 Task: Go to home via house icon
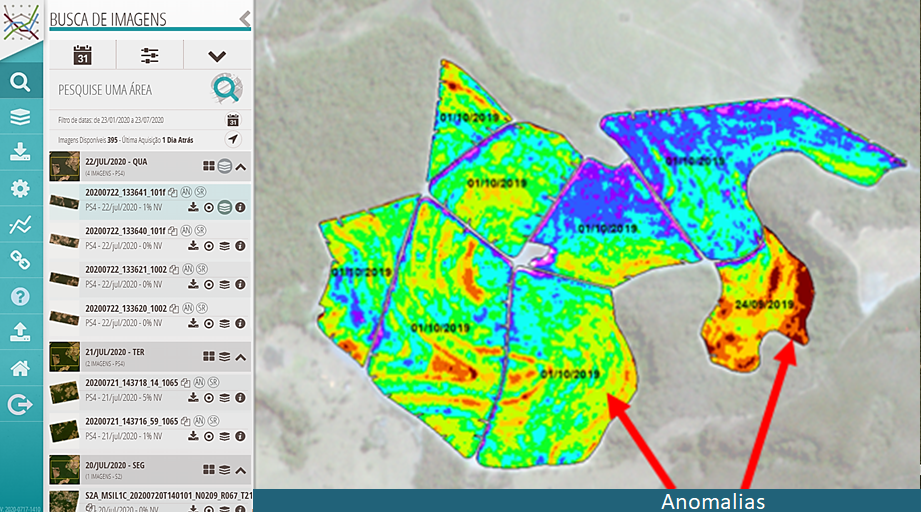click(x=20, y=369)
